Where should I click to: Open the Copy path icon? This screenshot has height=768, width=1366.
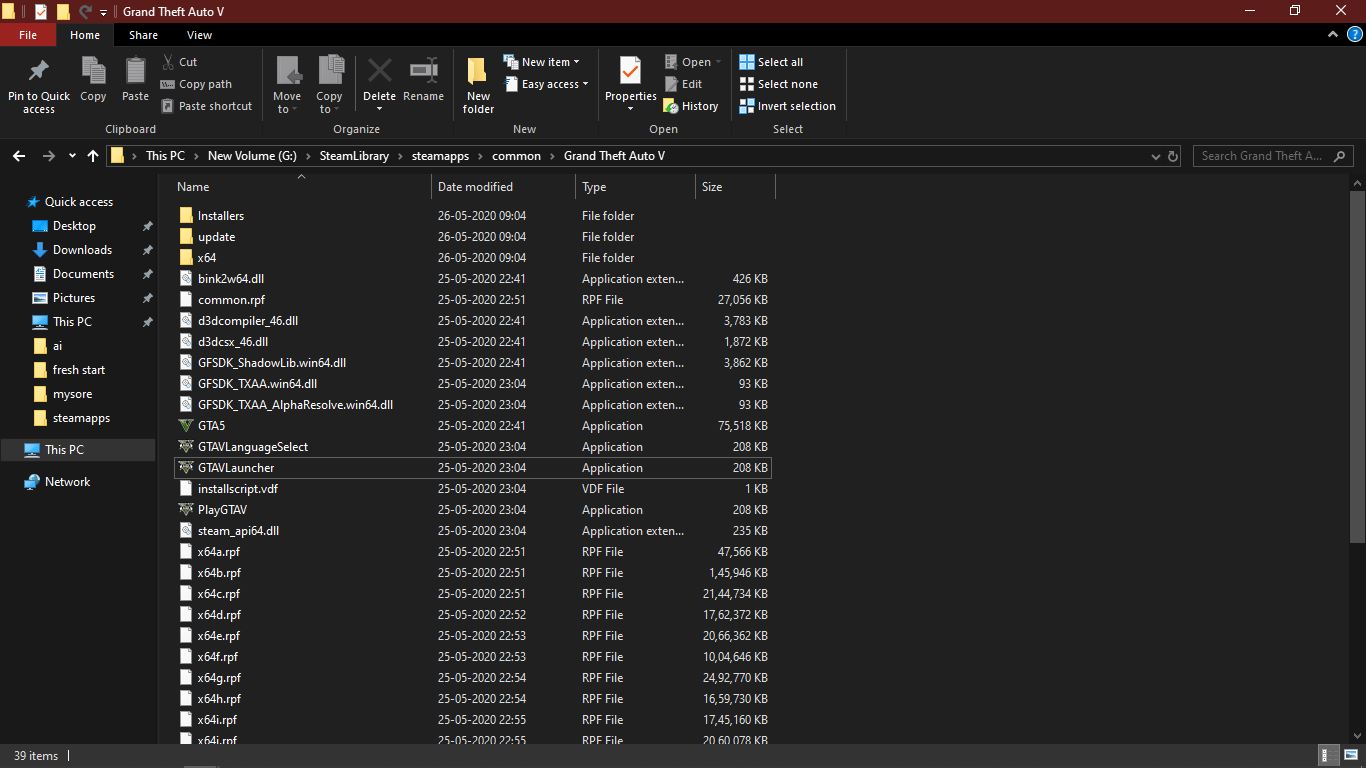[x=197, y=83]
